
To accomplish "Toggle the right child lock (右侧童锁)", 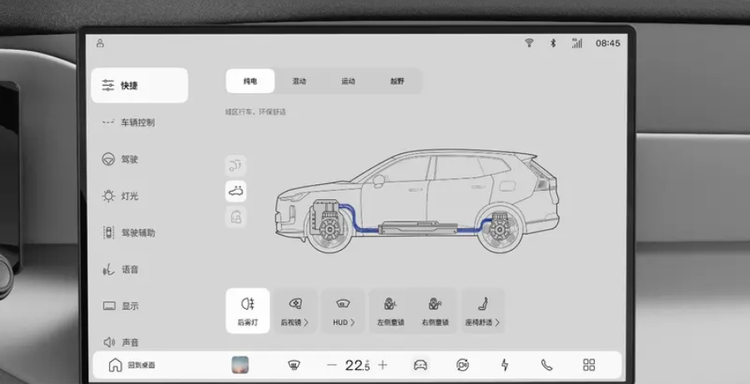I will 435,311.
